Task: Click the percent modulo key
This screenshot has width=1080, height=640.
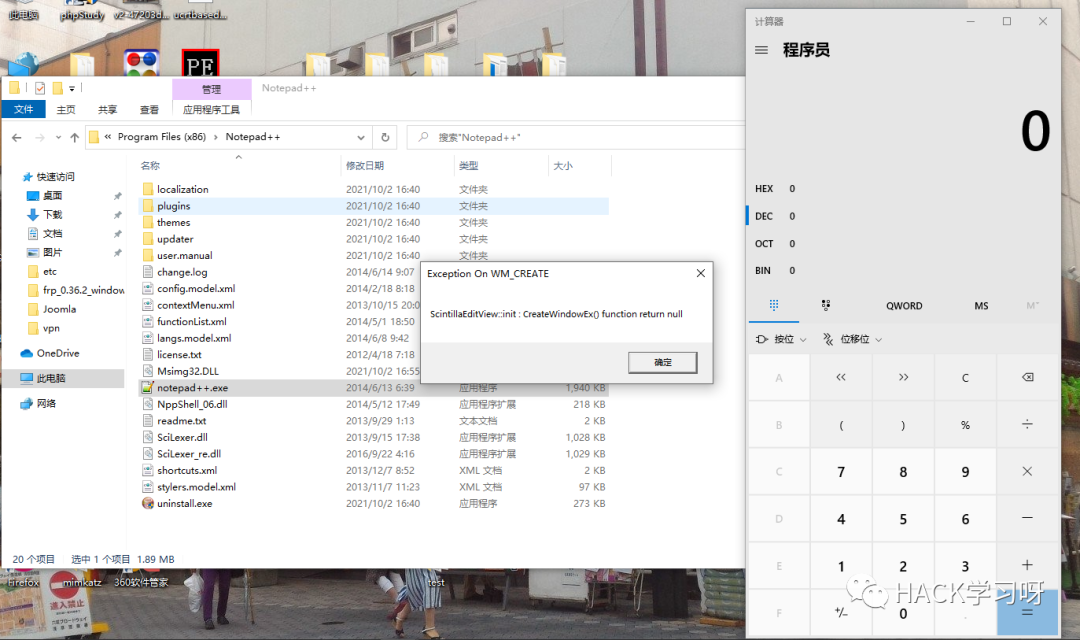Action: 965,425
